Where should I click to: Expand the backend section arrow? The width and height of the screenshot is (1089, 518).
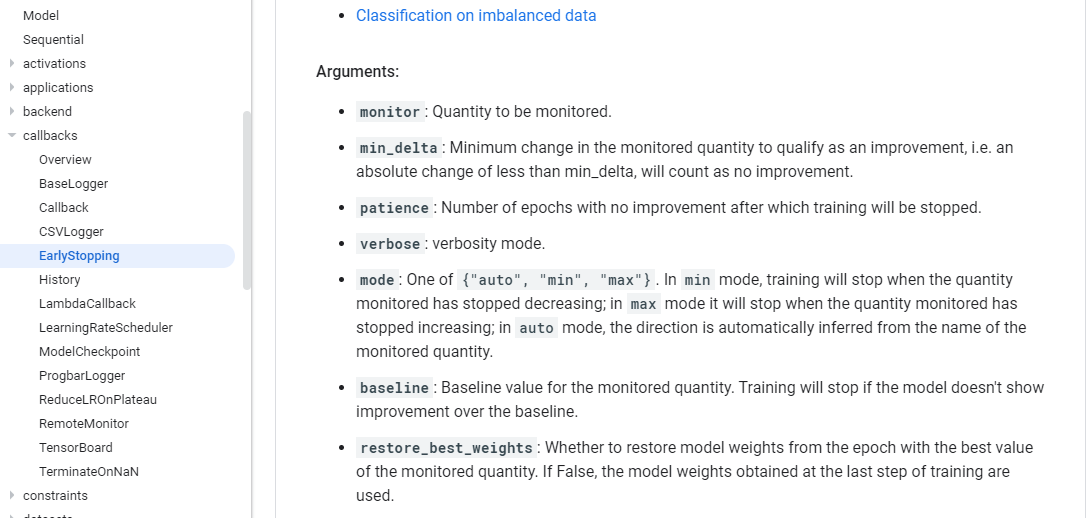coord(12,112)
